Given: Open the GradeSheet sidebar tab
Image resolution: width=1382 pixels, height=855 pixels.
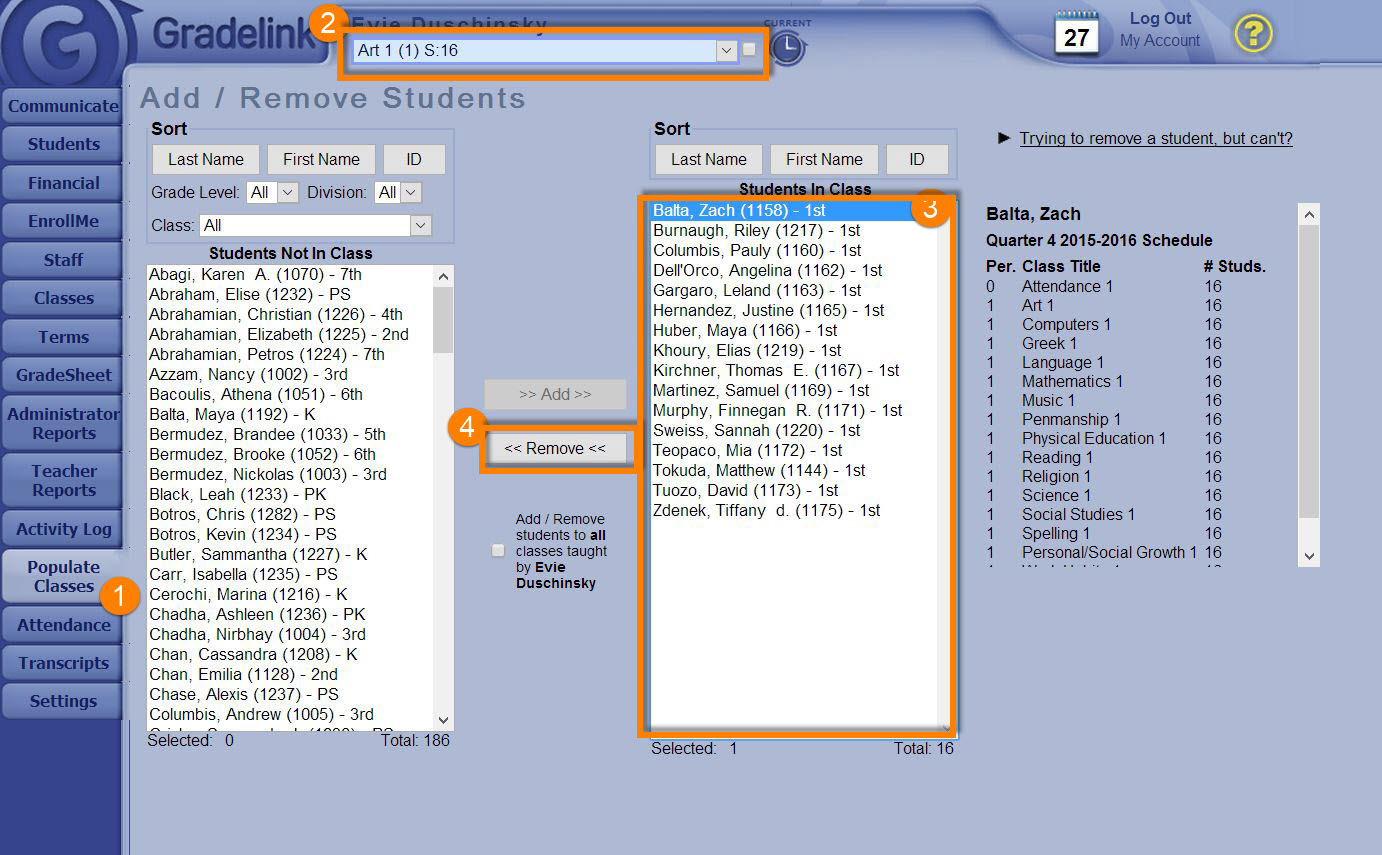Looking at the screenshot, I should 63,375.
